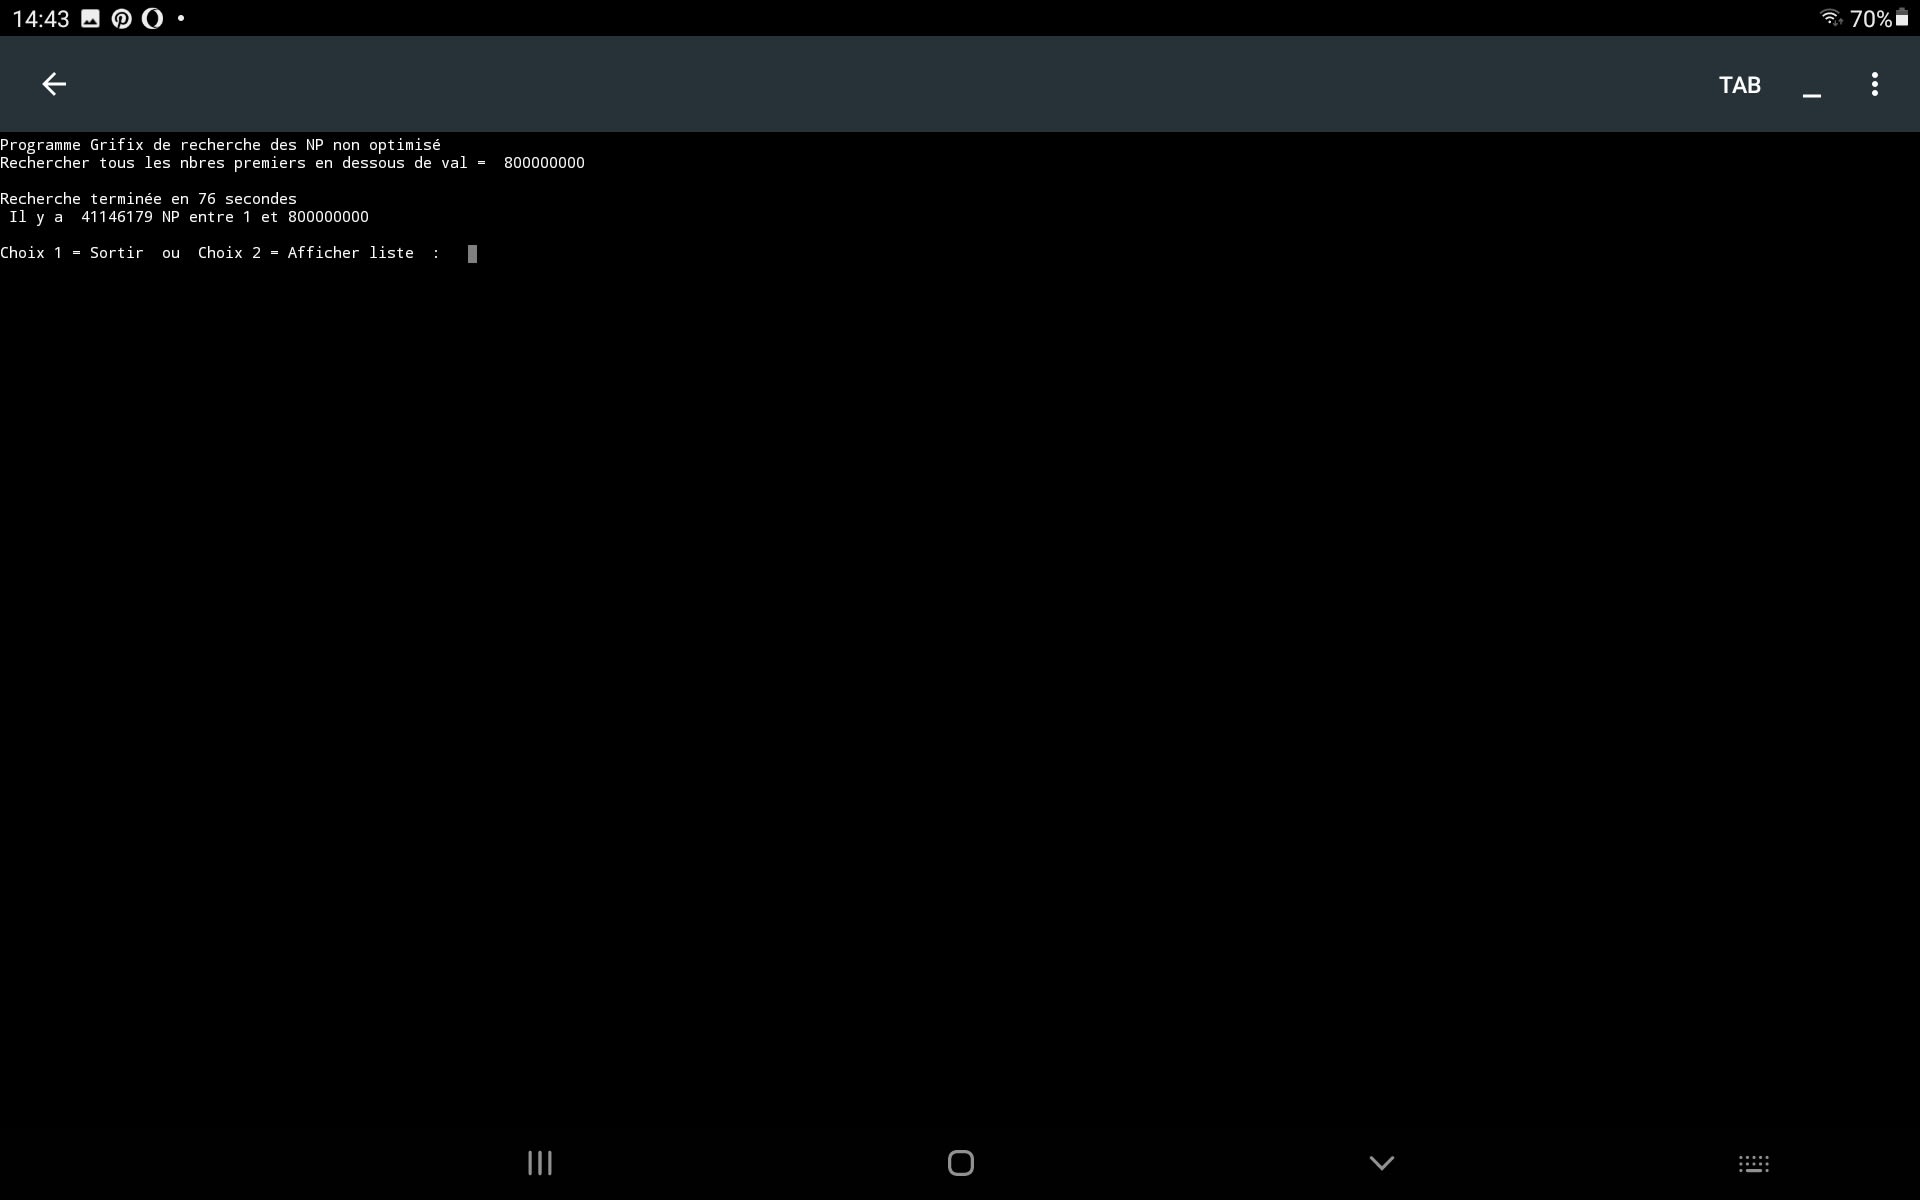Tap the underscore key in the top bar

click(1811, 86)
